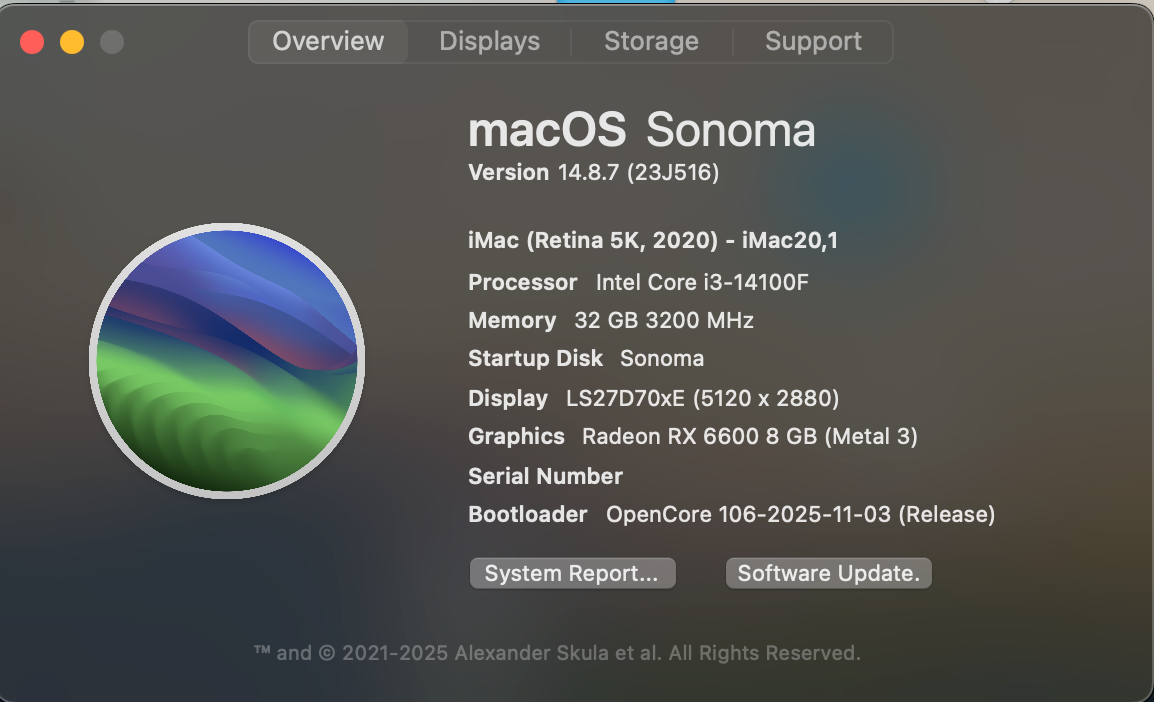Image resolution: width=1154 pixels, height=702 pixels.
Task: Minimize the window with yellow button
Action: (x=72, y=42)
